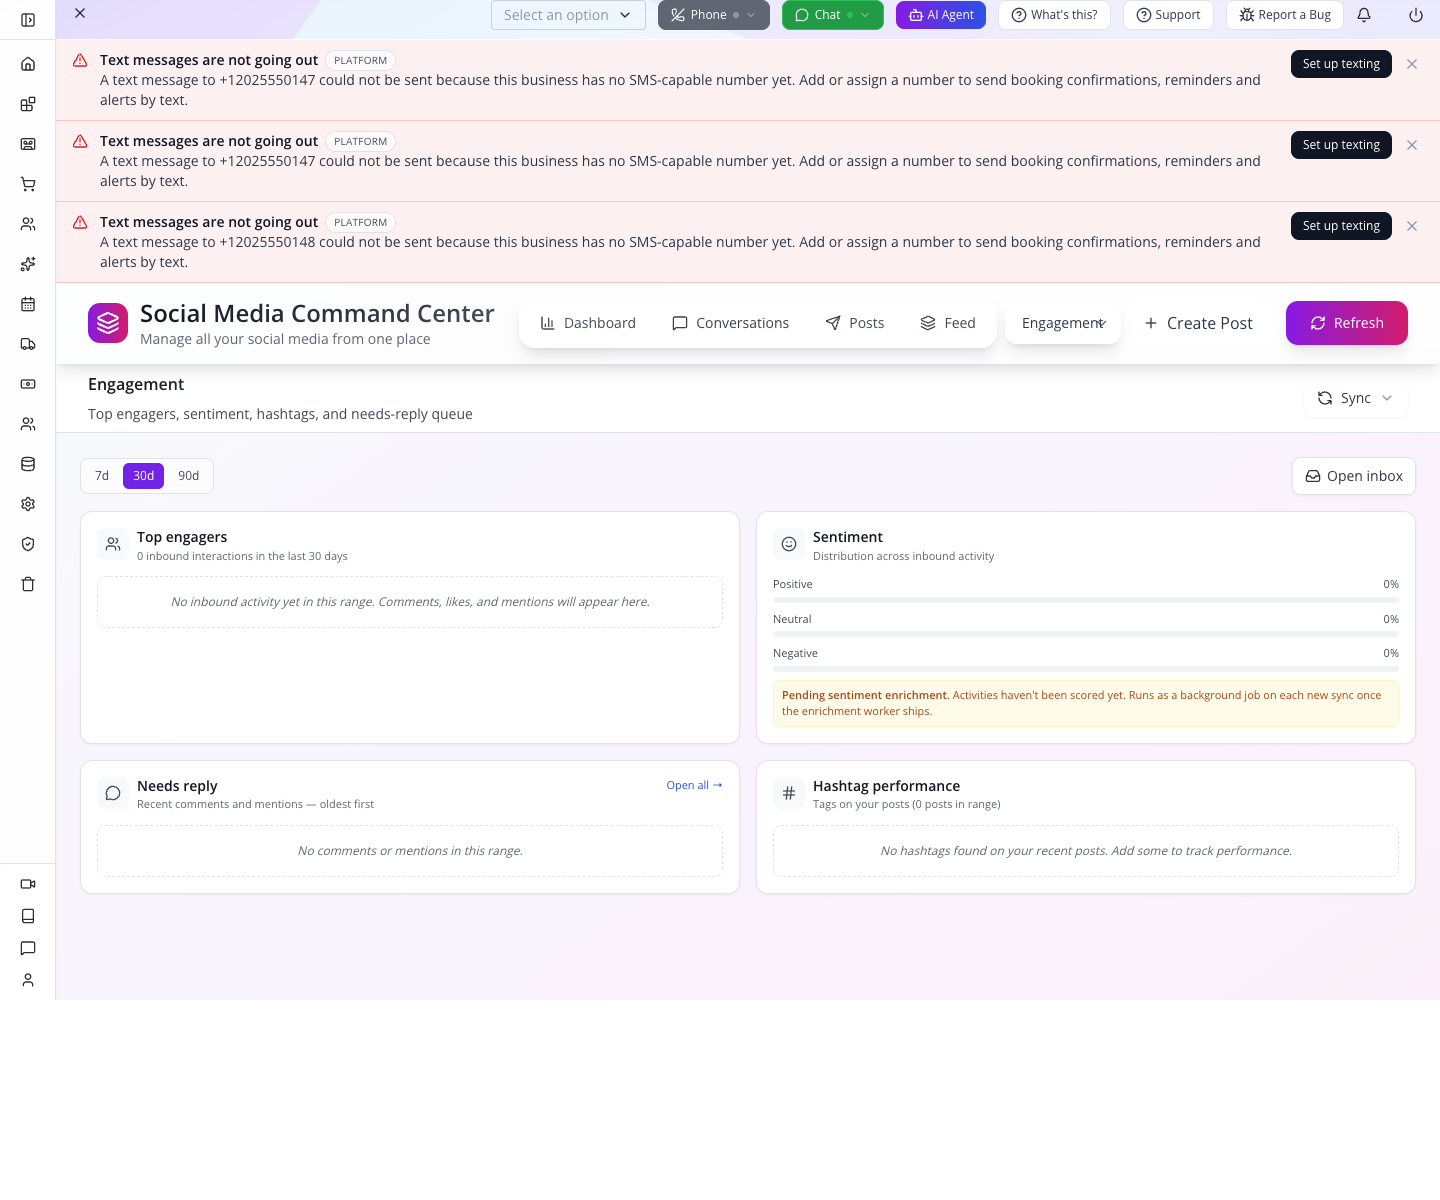The image size is (1440, 1200).
Task: Click the delivery truck sidebar icon
Action: [28, 344]
